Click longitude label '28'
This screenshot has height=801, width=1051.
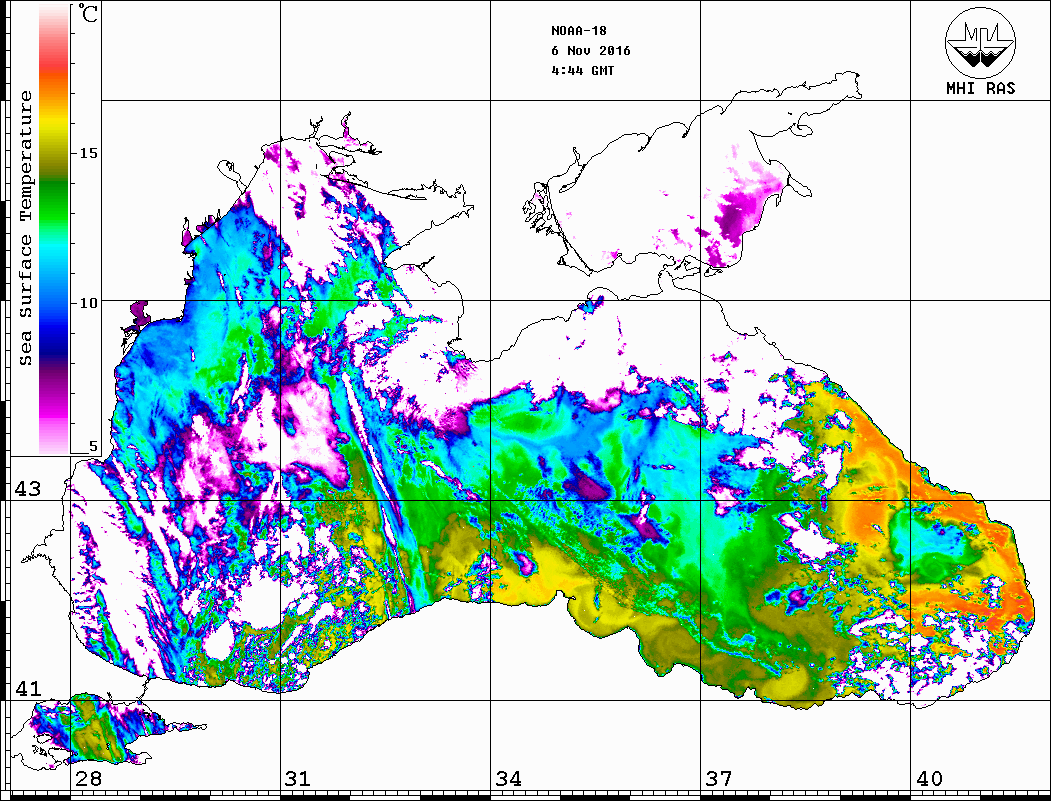pos(88,778)
